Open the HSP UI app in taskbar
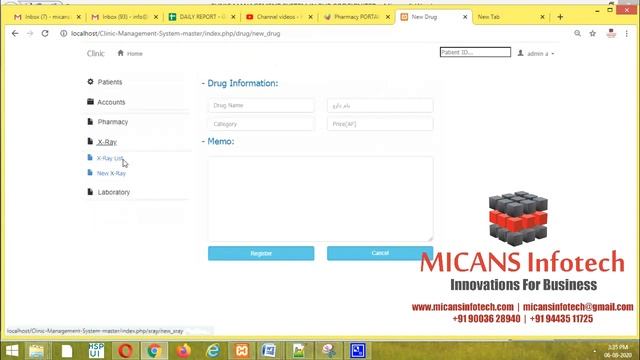The width and height of the screenshot is (640, 360). click(96, 351)
